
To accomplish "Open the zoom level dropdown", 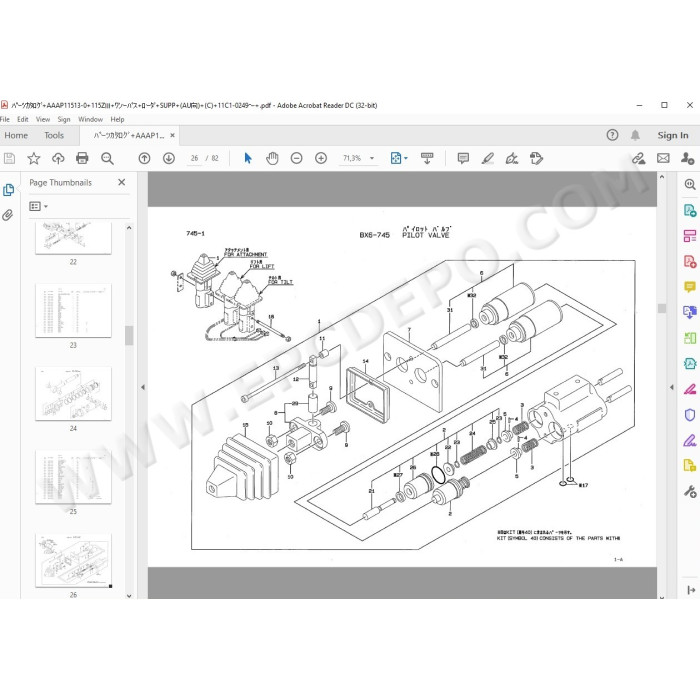I will pos(371,158).
